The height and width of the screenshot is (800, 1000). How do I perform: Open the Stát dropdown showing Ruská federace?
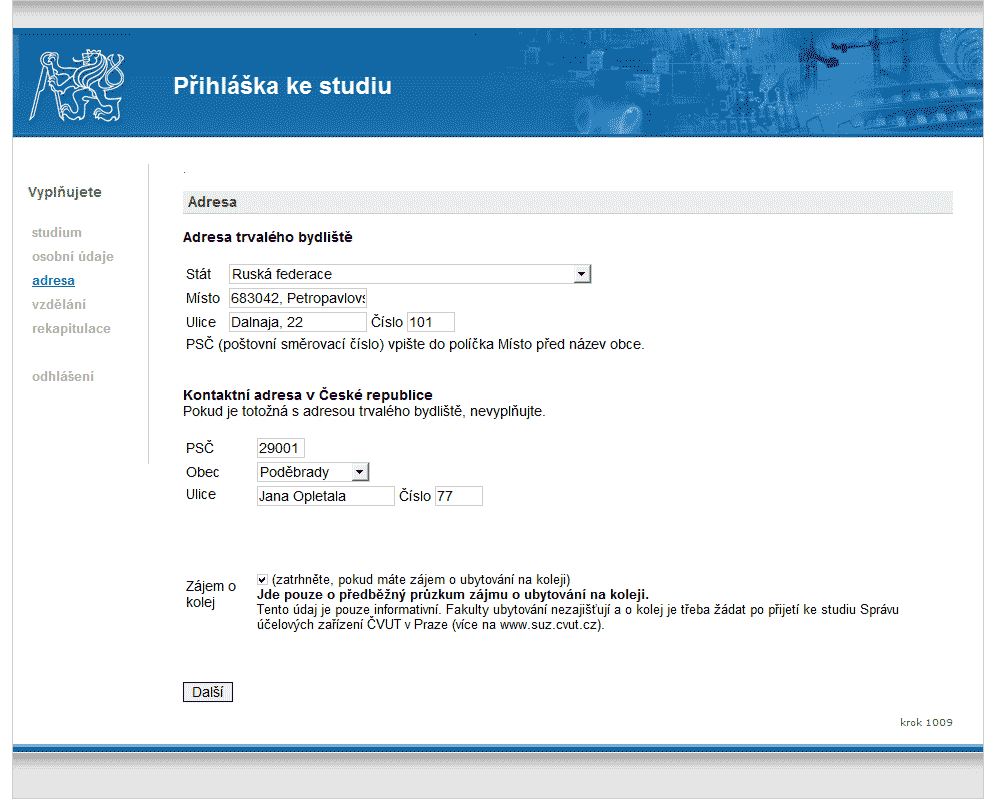(x=410, y=274)
